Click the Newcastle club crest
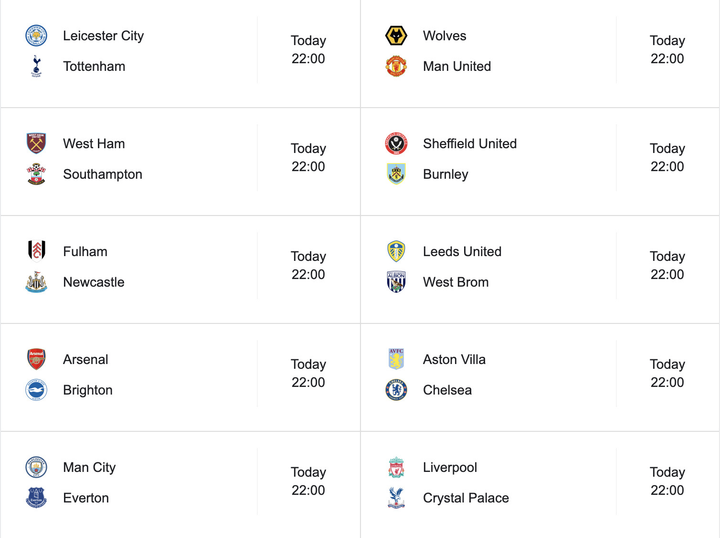The width and height of the screenshot is (720, 538). click(x=36, y=282)
